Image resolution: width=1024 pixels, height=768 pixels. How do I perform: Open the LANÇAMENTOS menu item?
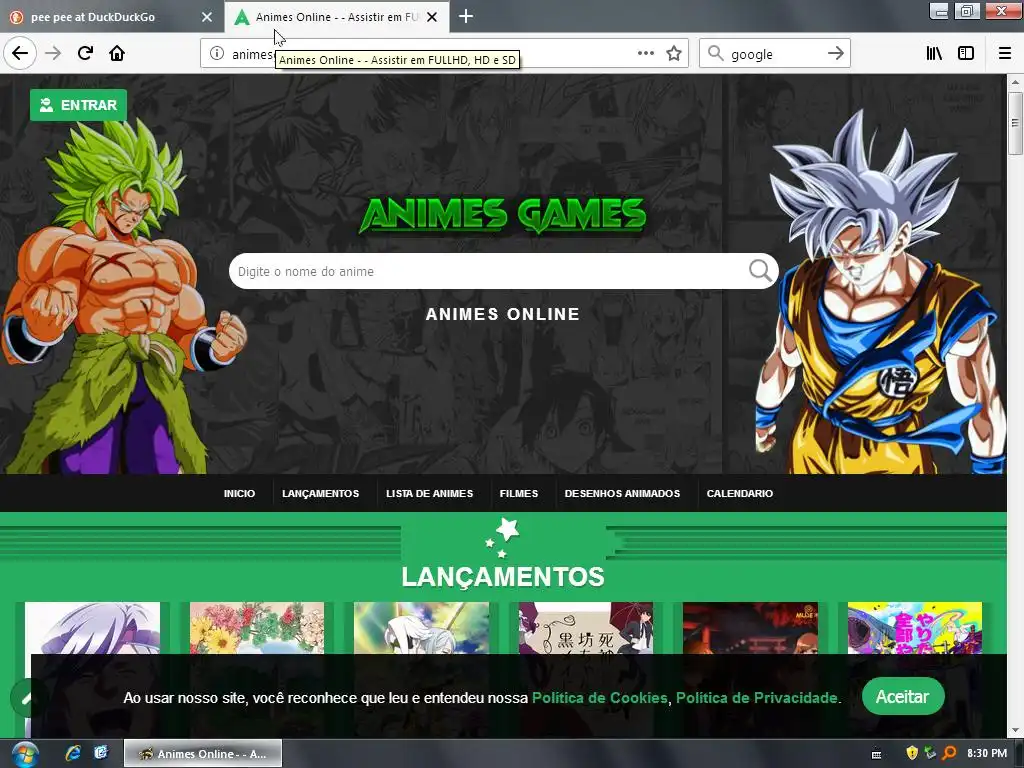pyautogui.click(x=321, y=493)
